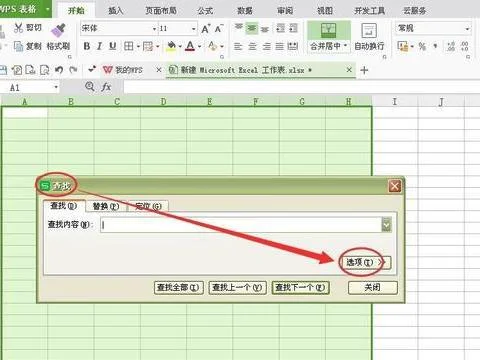Open the font name 宋体 dropdown
Screen dimensions: 480x360
coord(154,29)
